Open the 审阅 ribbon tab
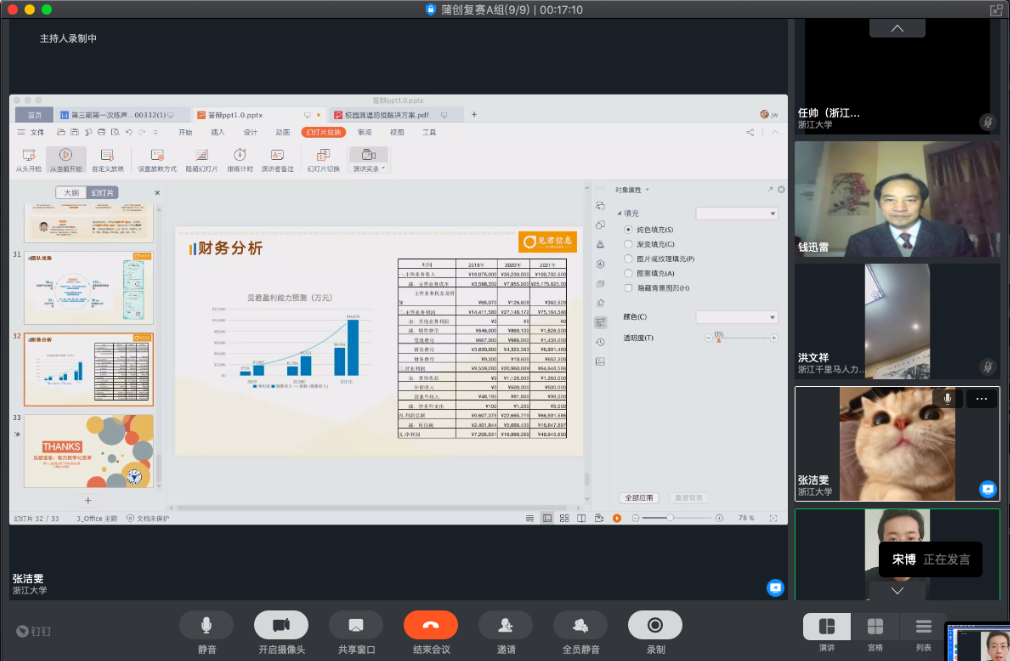1010x661 pixels. pyautogui.click(x=365, y=132)
